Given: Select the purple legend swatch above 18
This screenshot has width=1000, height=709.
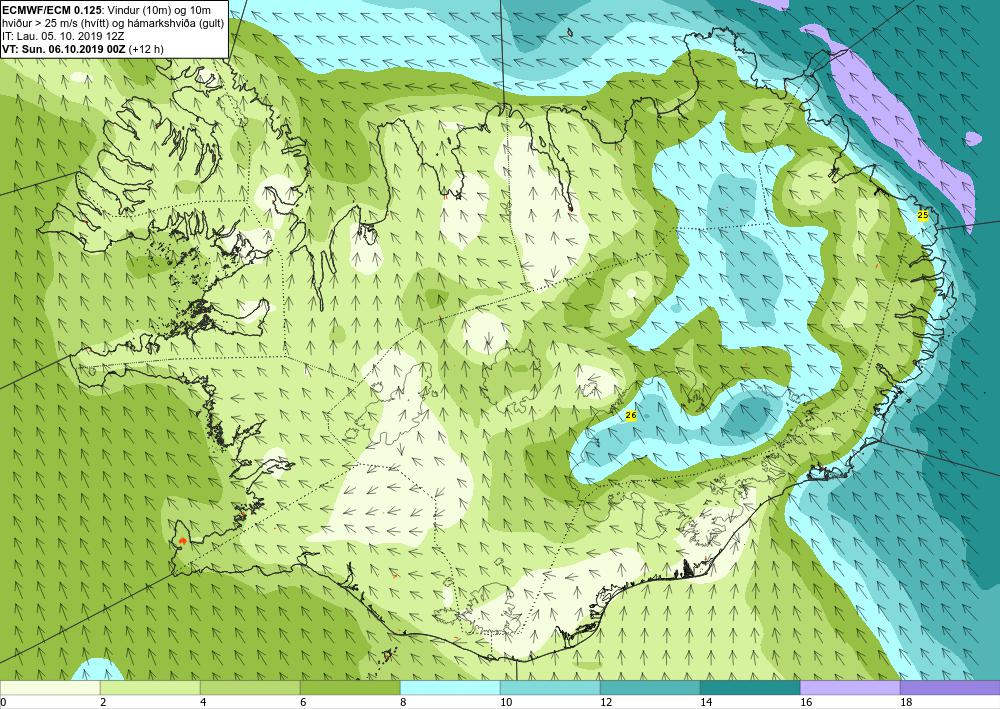Looking at the screenshot, I should [950, 688].
